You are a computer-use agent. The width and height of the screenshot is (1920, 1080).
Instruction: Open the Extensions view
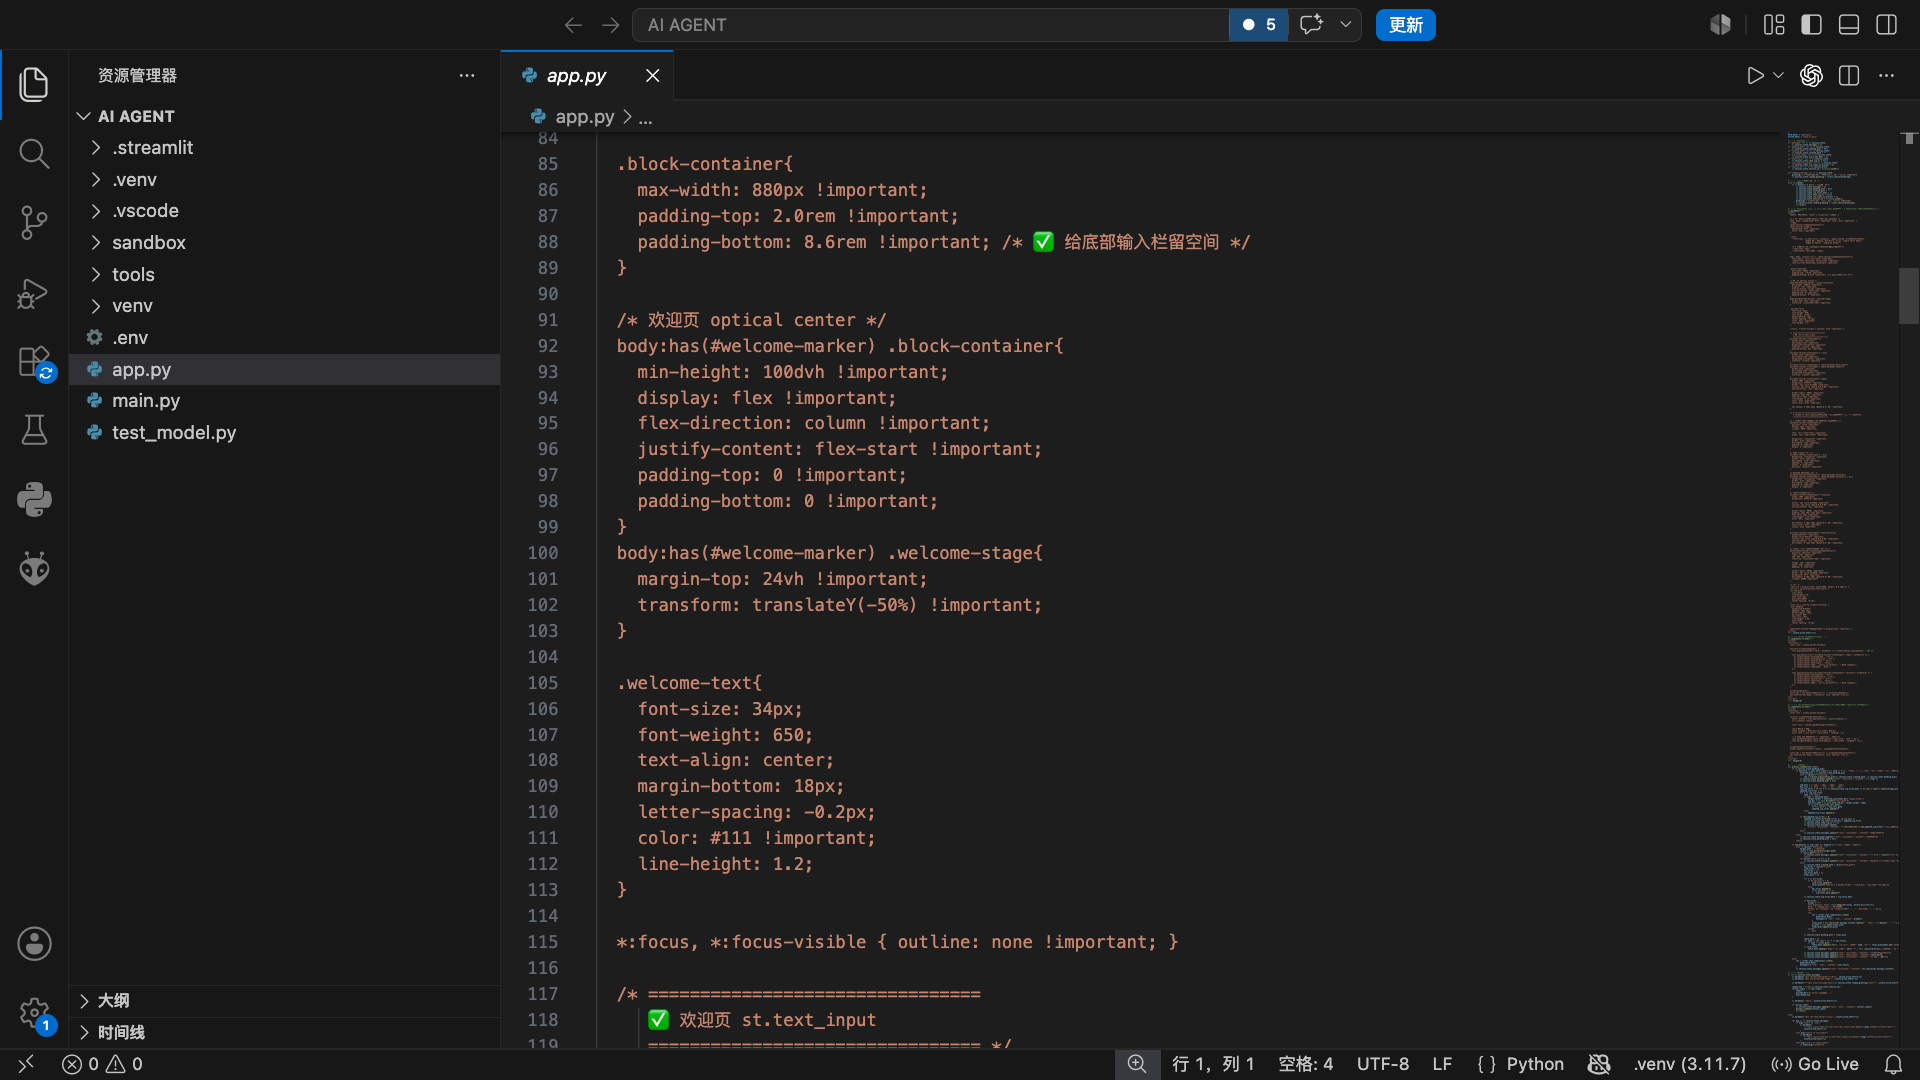(x=34, y=362)
